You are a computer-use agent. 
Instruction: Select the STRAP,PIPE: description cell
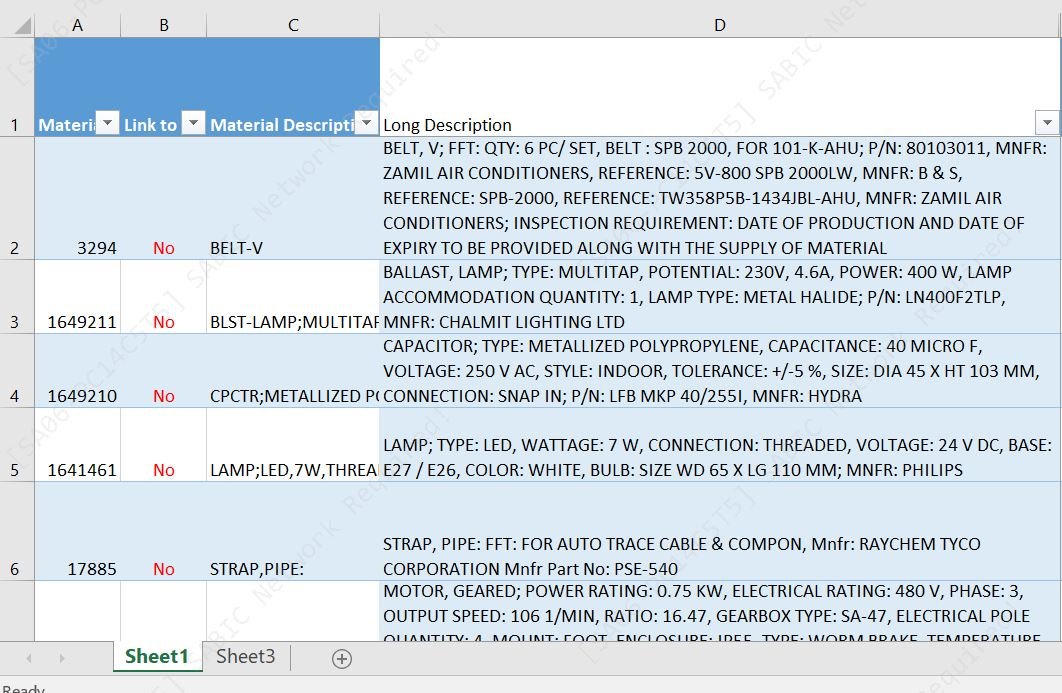[293, 531]
